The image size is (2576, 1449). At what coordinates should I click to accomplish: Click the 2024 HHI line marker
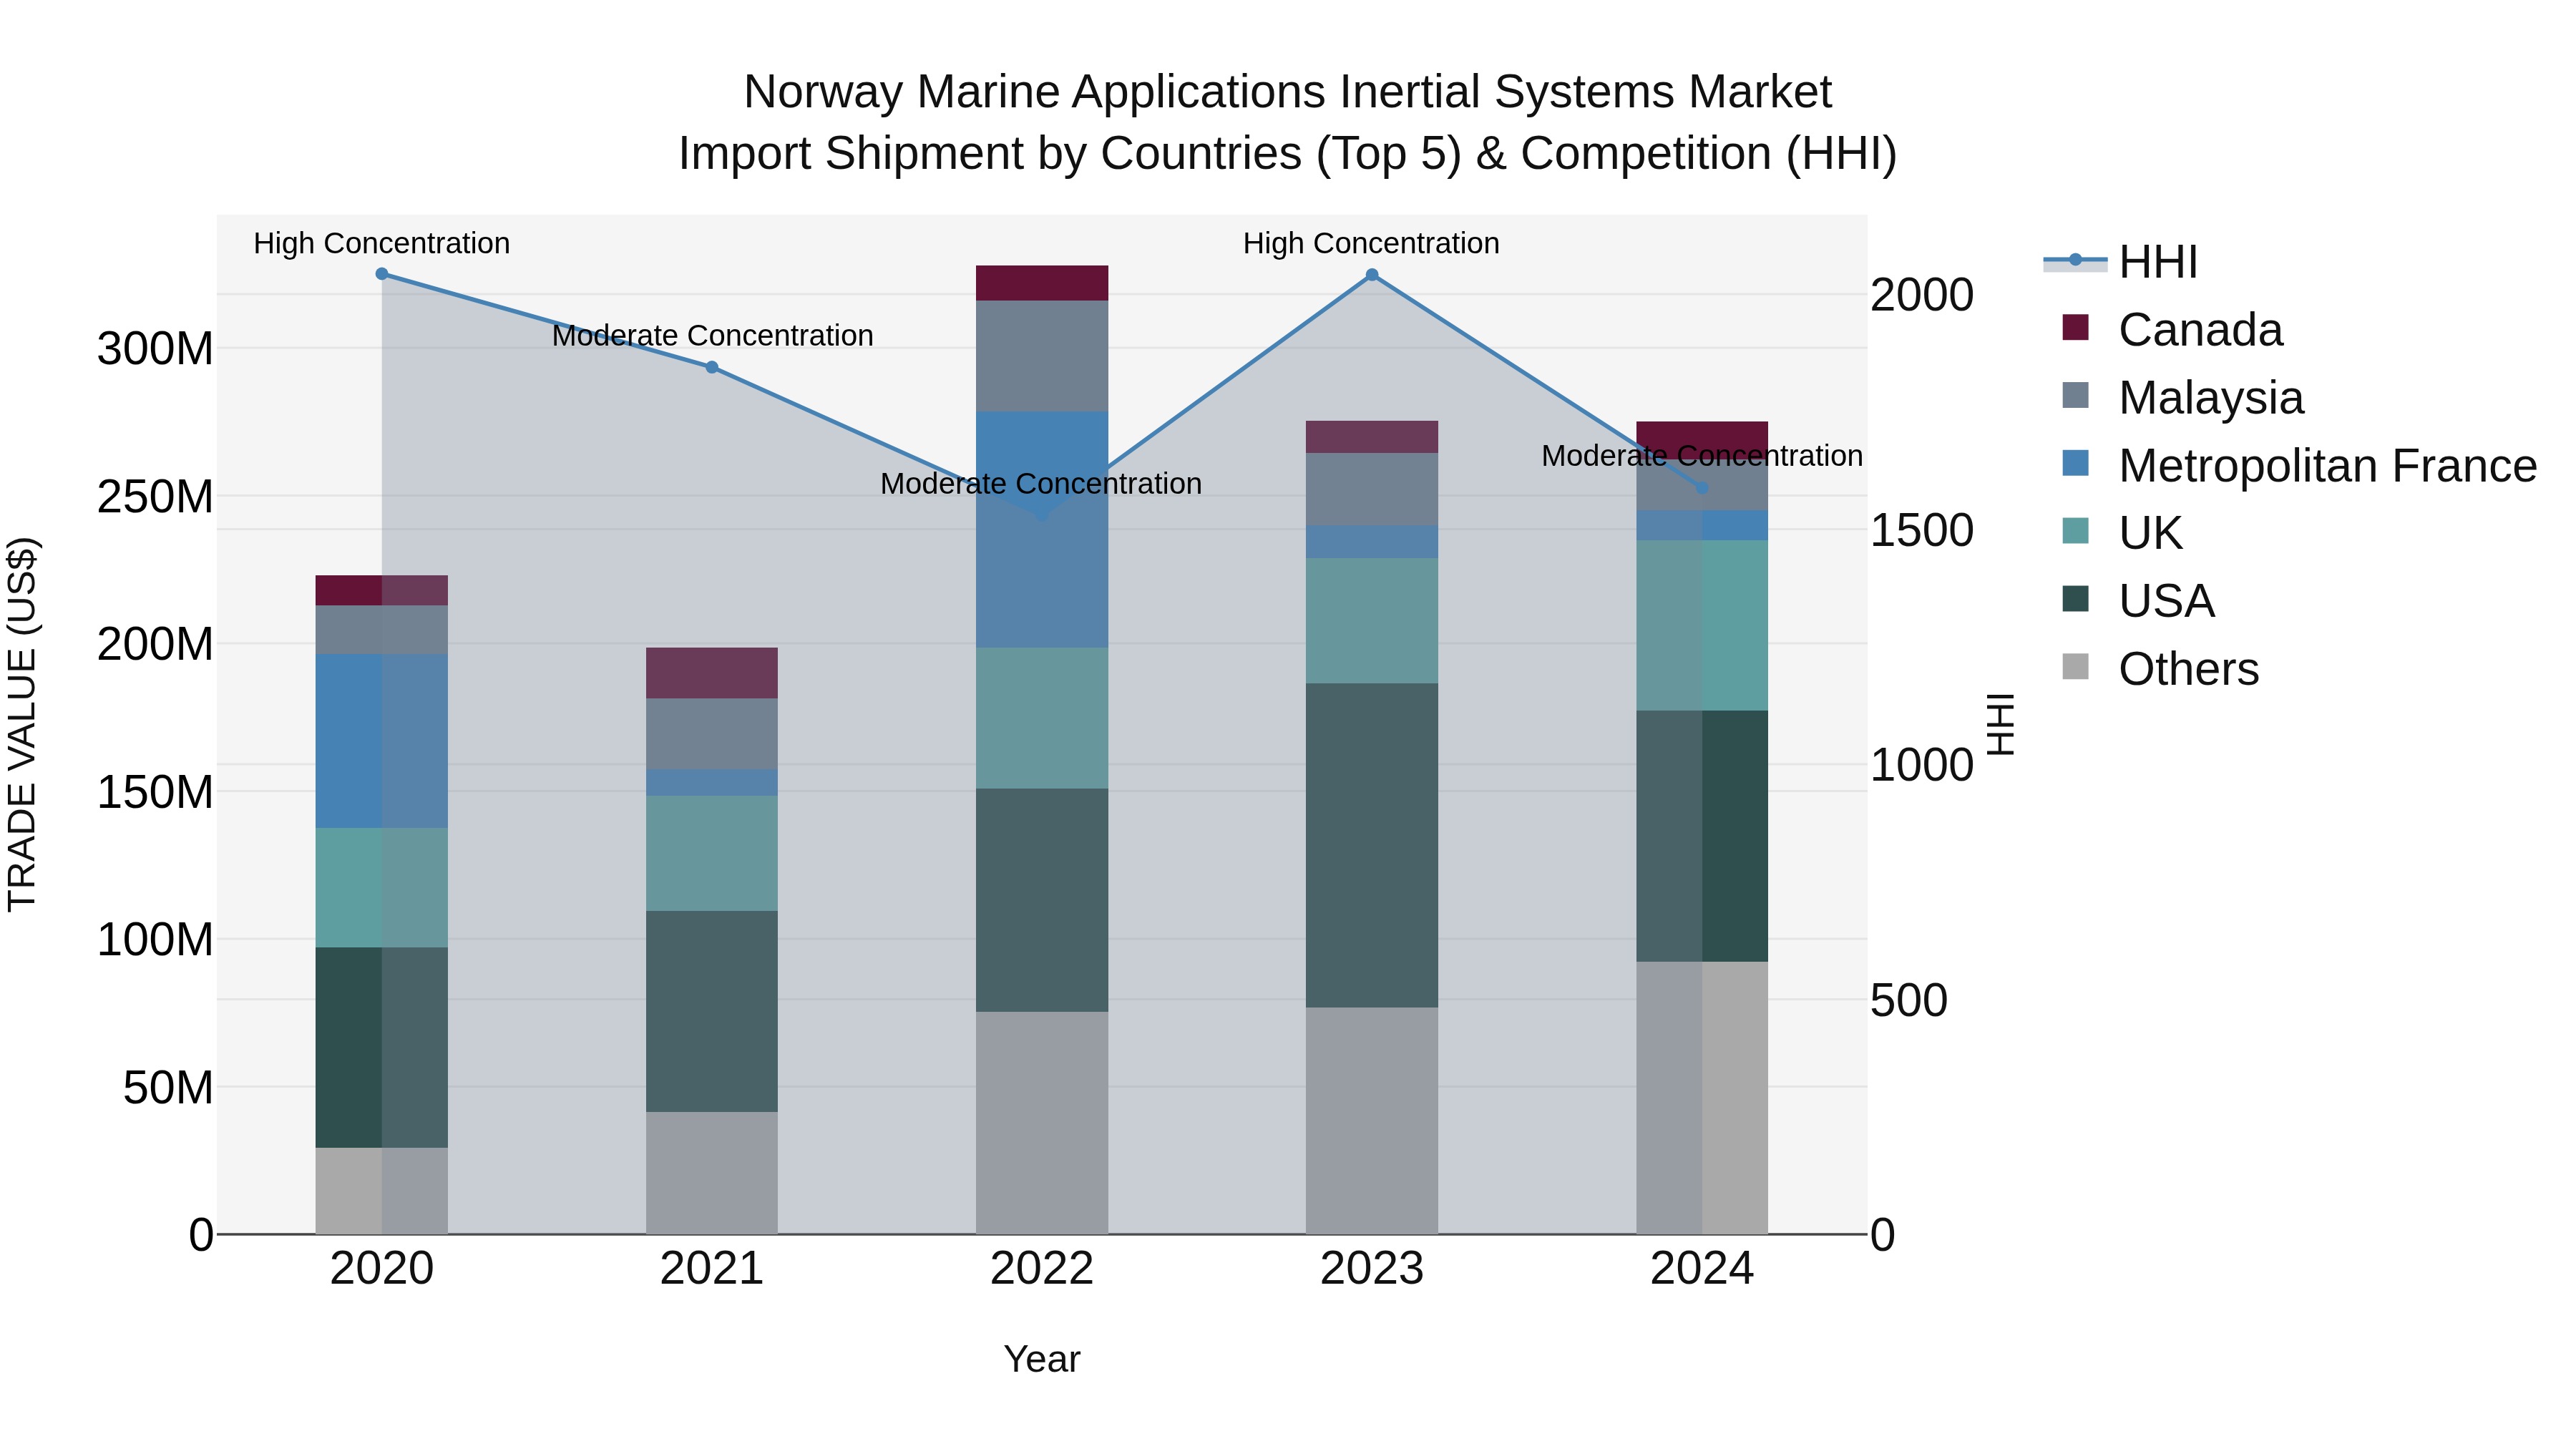pyautogui.click(x=1702, y=488)
